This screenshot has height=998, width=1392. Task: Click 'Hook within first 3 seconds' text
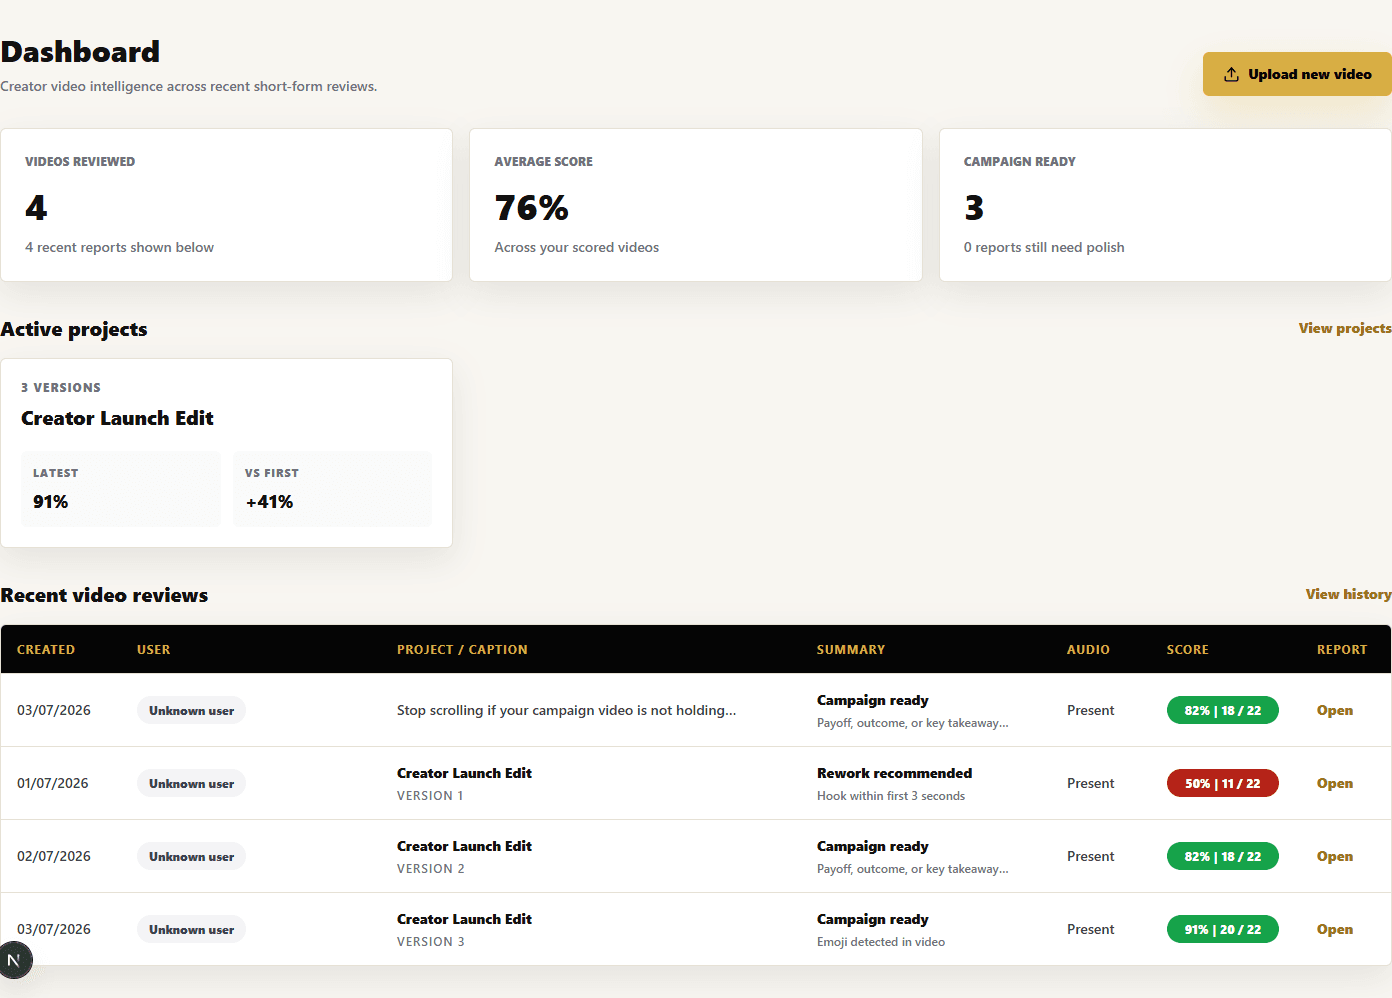(x=890, y=796)
